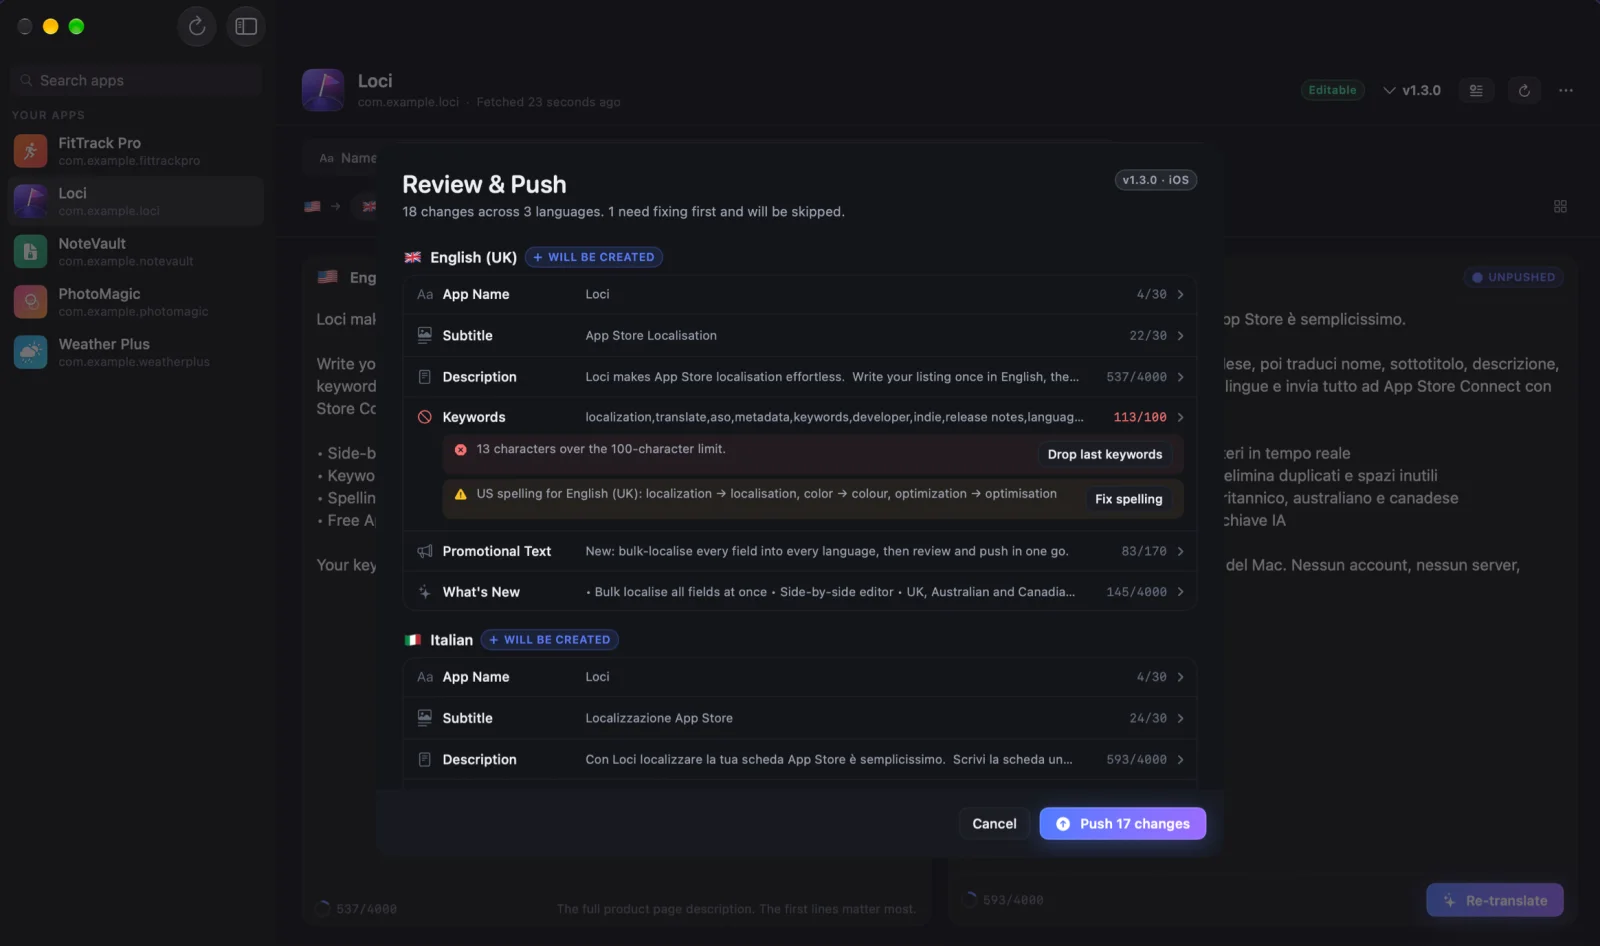Toggle the sidebar panel icon
This screenshot has height=946, width=1600.
point(246,27)
